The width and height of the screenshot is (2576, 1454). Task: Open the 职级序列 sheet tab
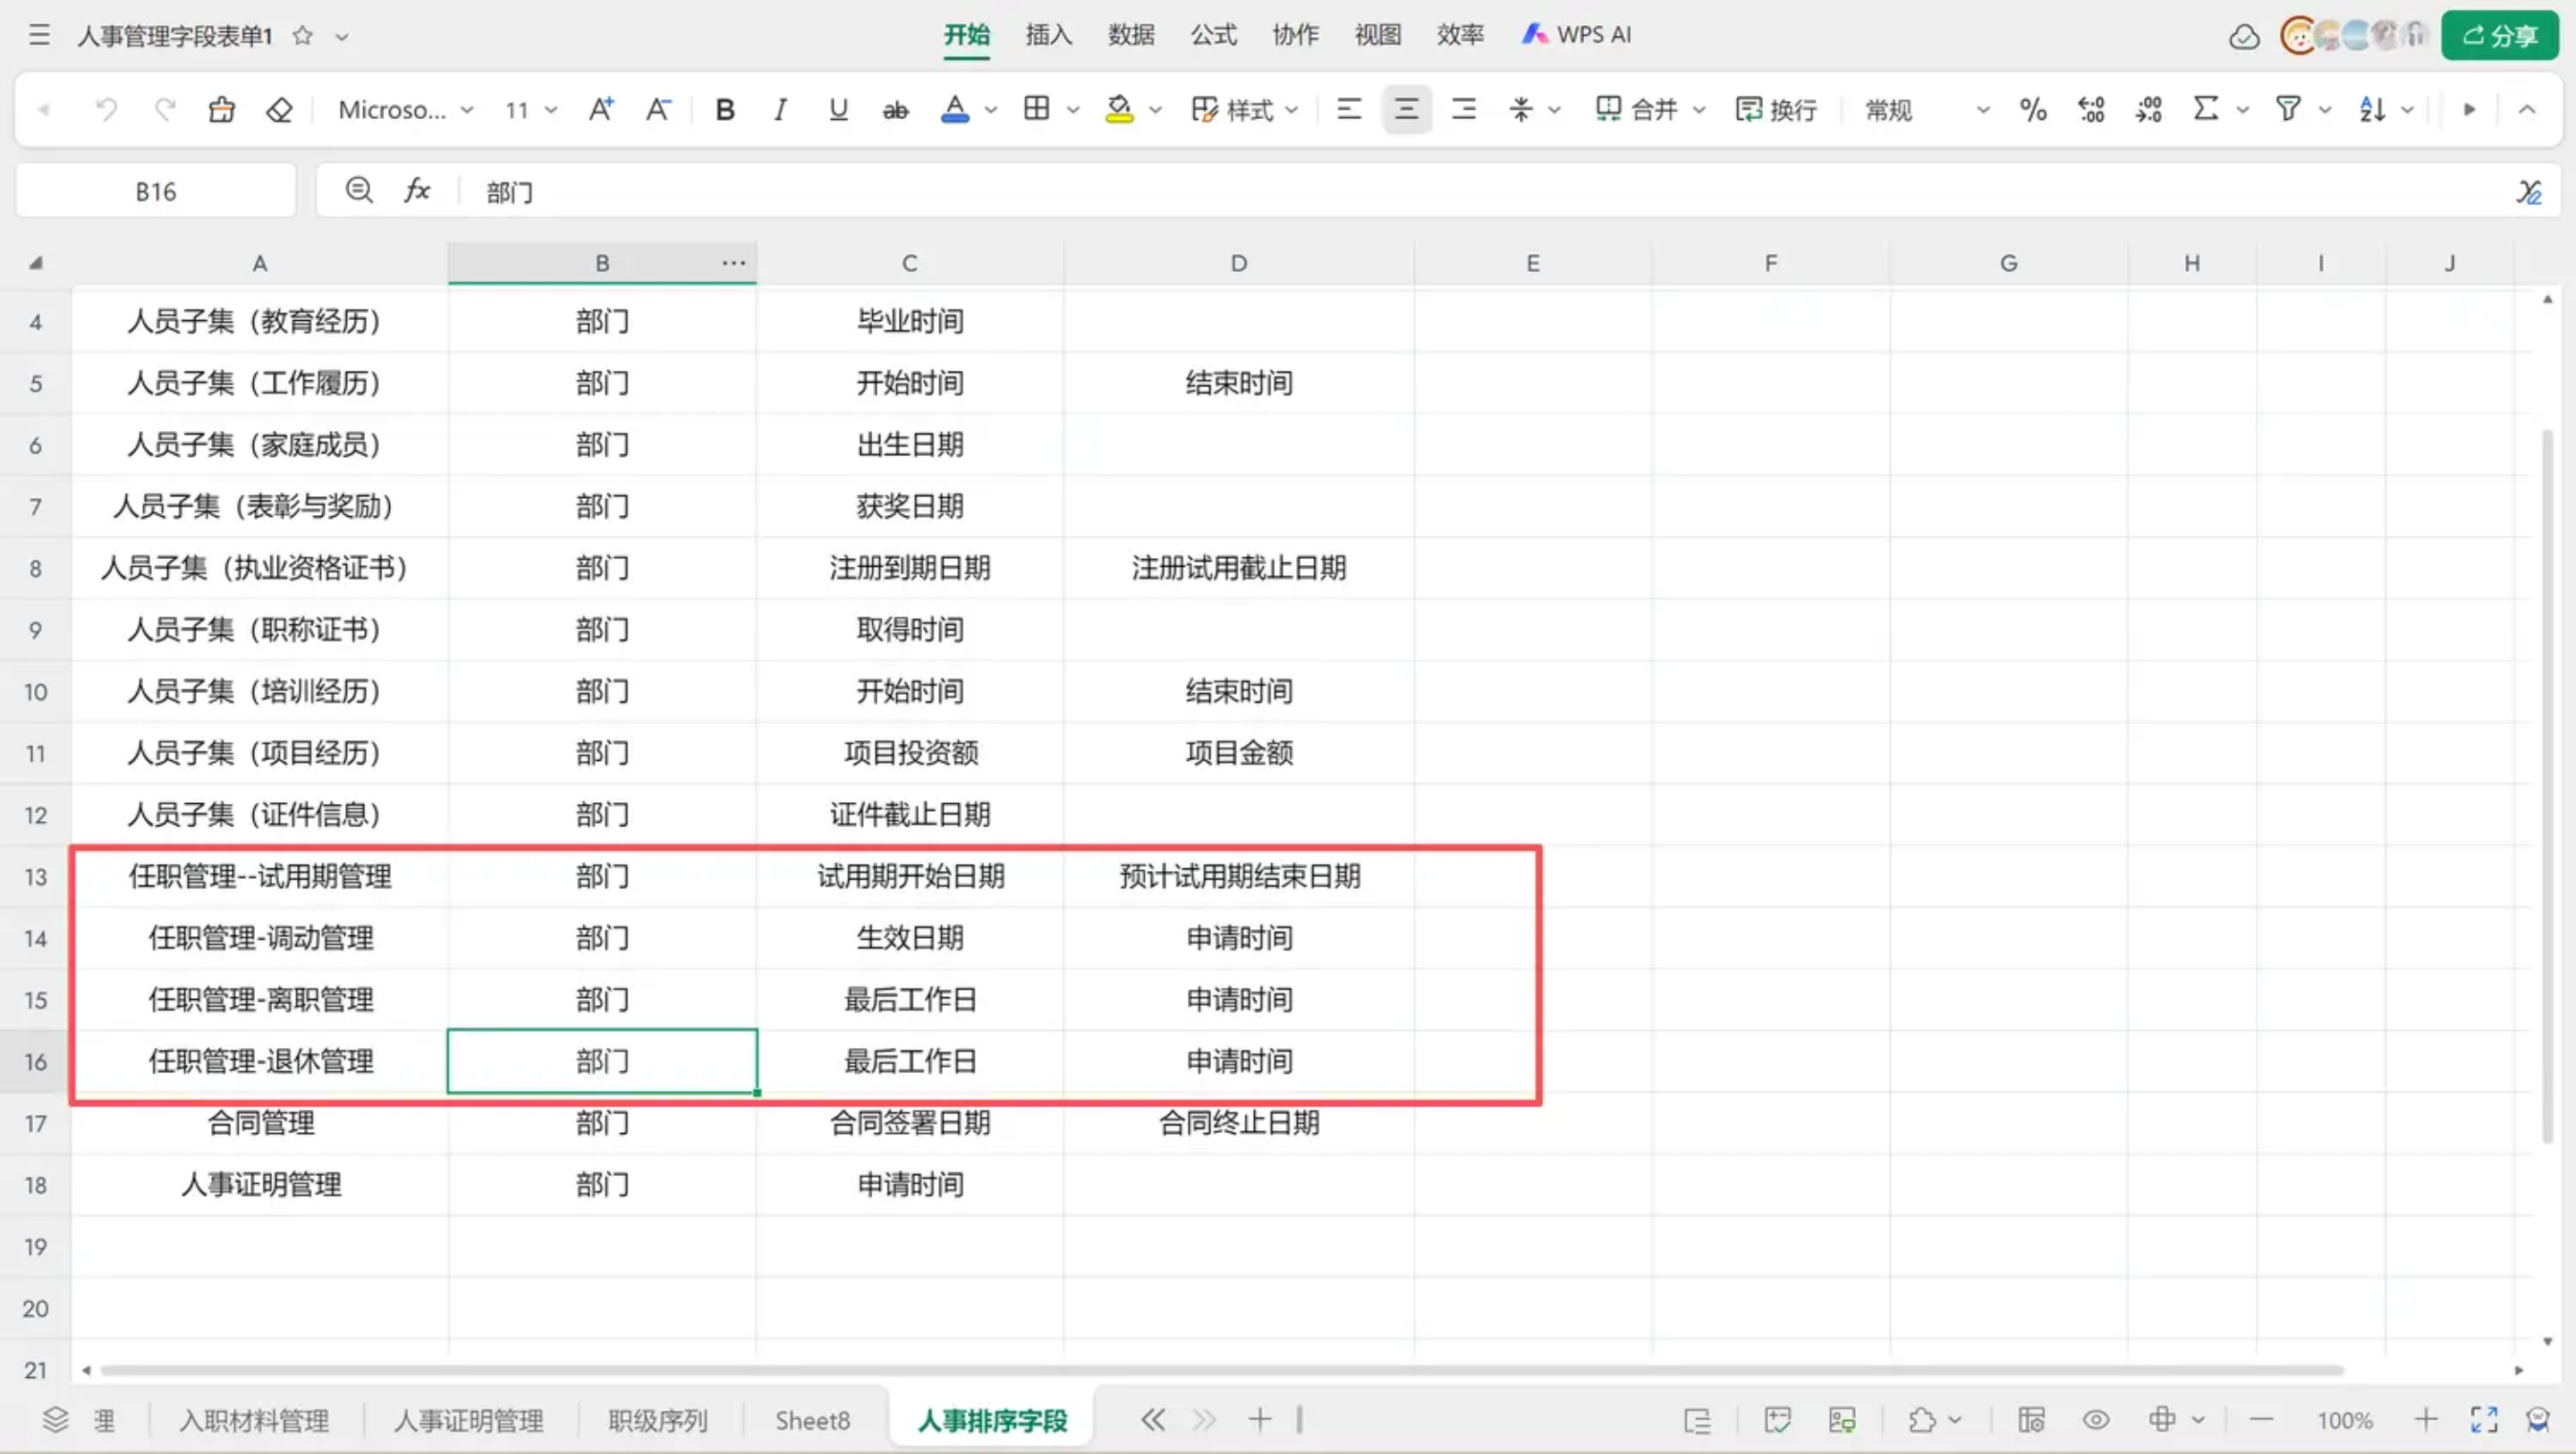657,1420
